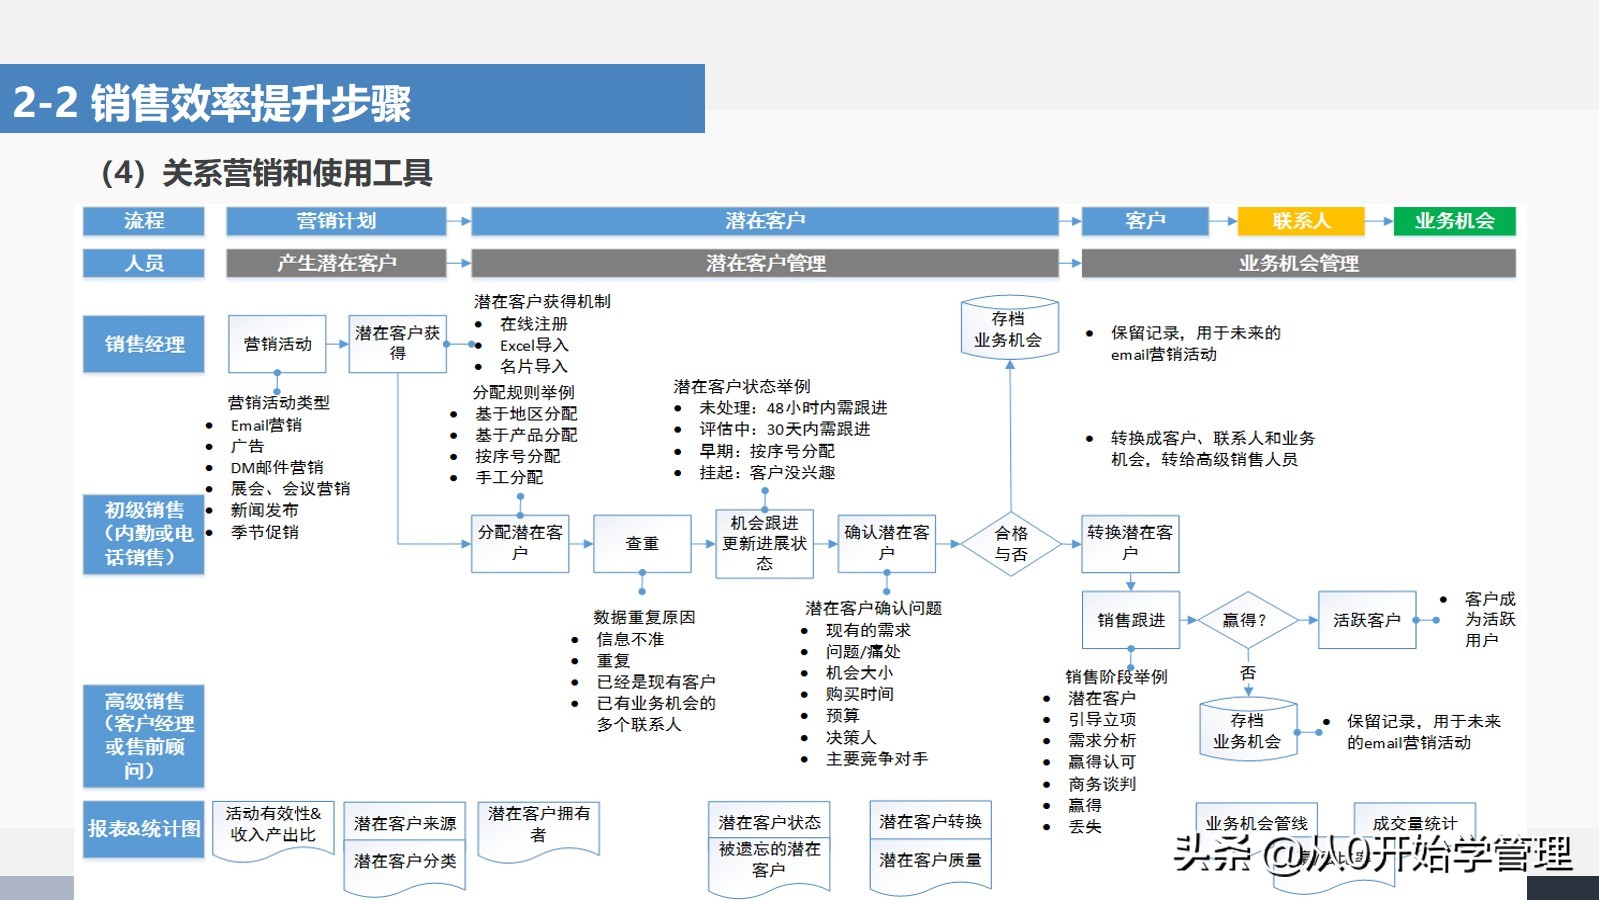Select the 活跃客户 process box

[x=1367, y=620]
